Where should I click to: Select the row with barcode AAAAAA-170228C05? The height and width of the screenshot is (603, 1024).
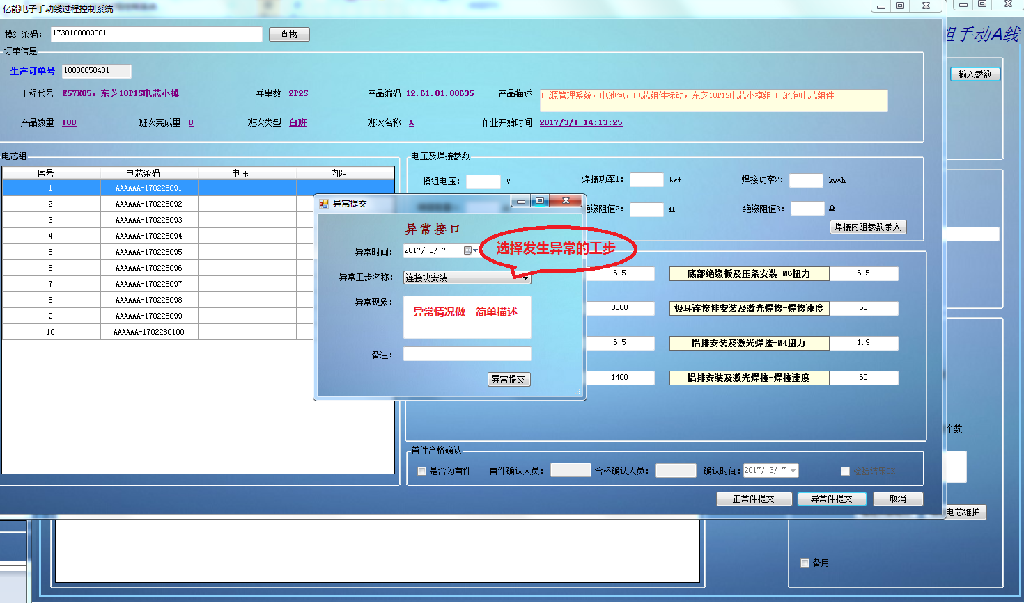tap(148, 252)
